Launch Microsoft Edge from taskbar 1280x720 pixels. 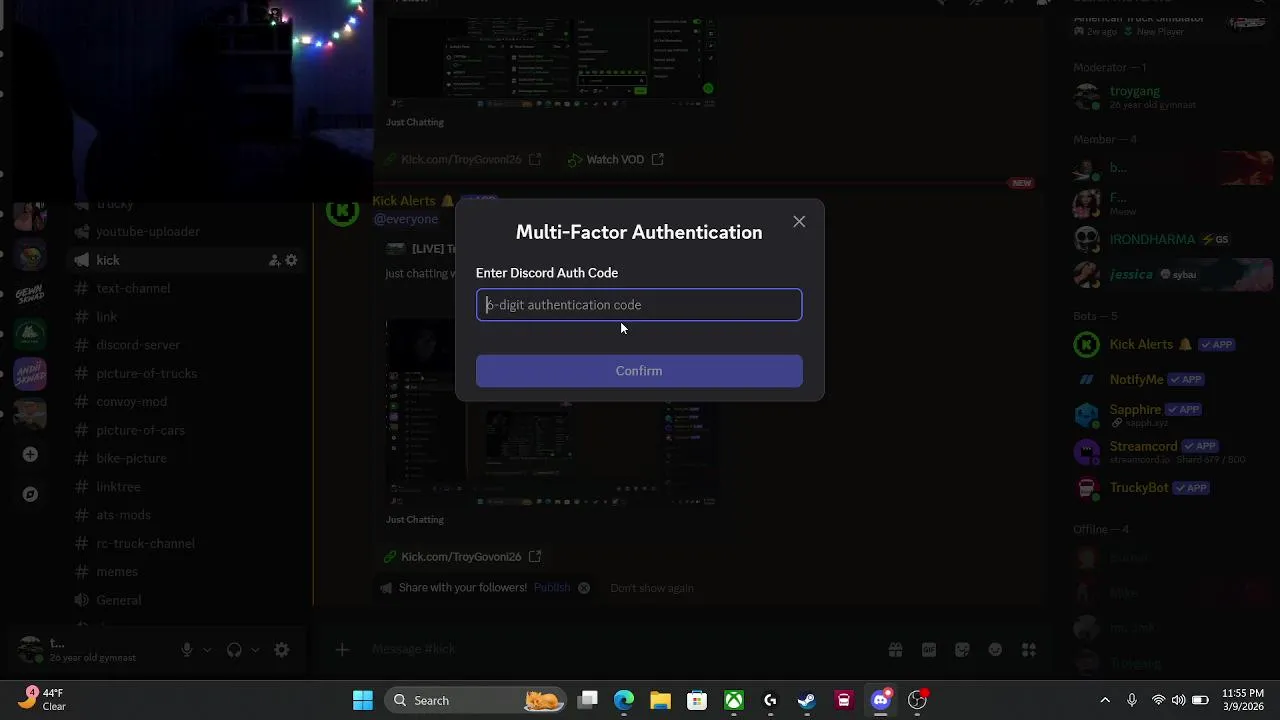[x=624, y=701]
